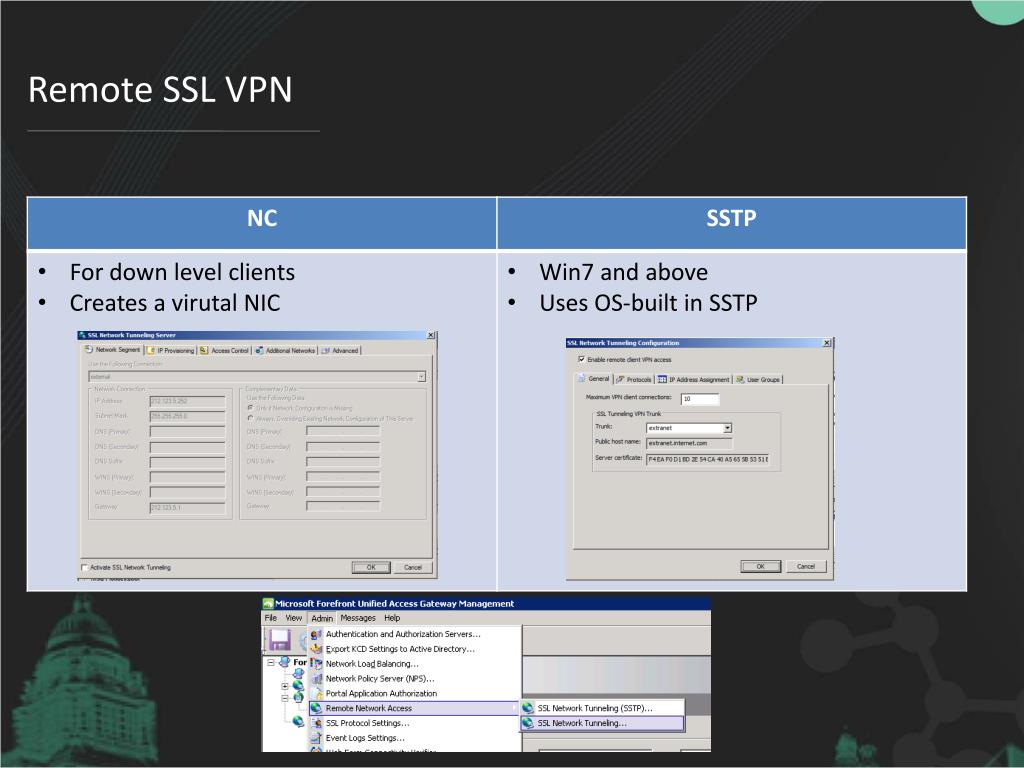Check Activate SSL Network Tunneling
Image resolution: width=1024 pixels, height=768 pixels.
pyautogui.click(x=84, y=568)
